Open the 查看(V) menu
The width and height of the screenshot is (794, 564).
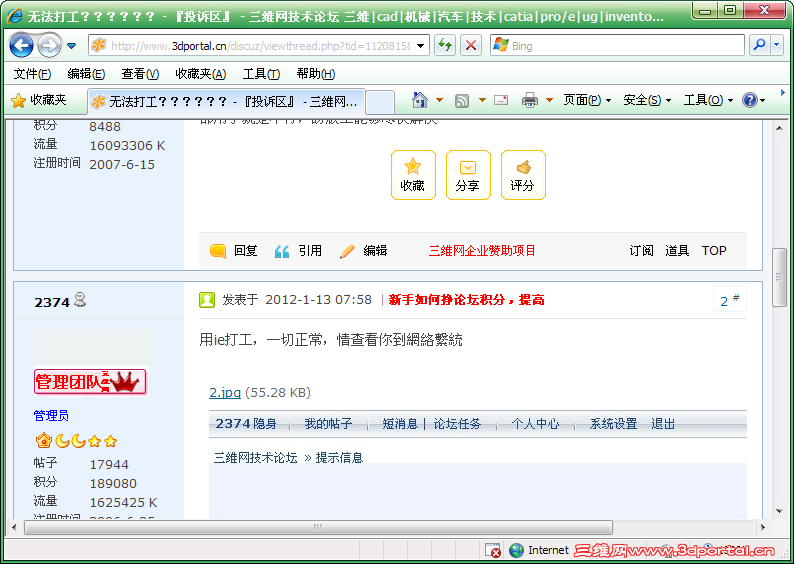(140, 74)
